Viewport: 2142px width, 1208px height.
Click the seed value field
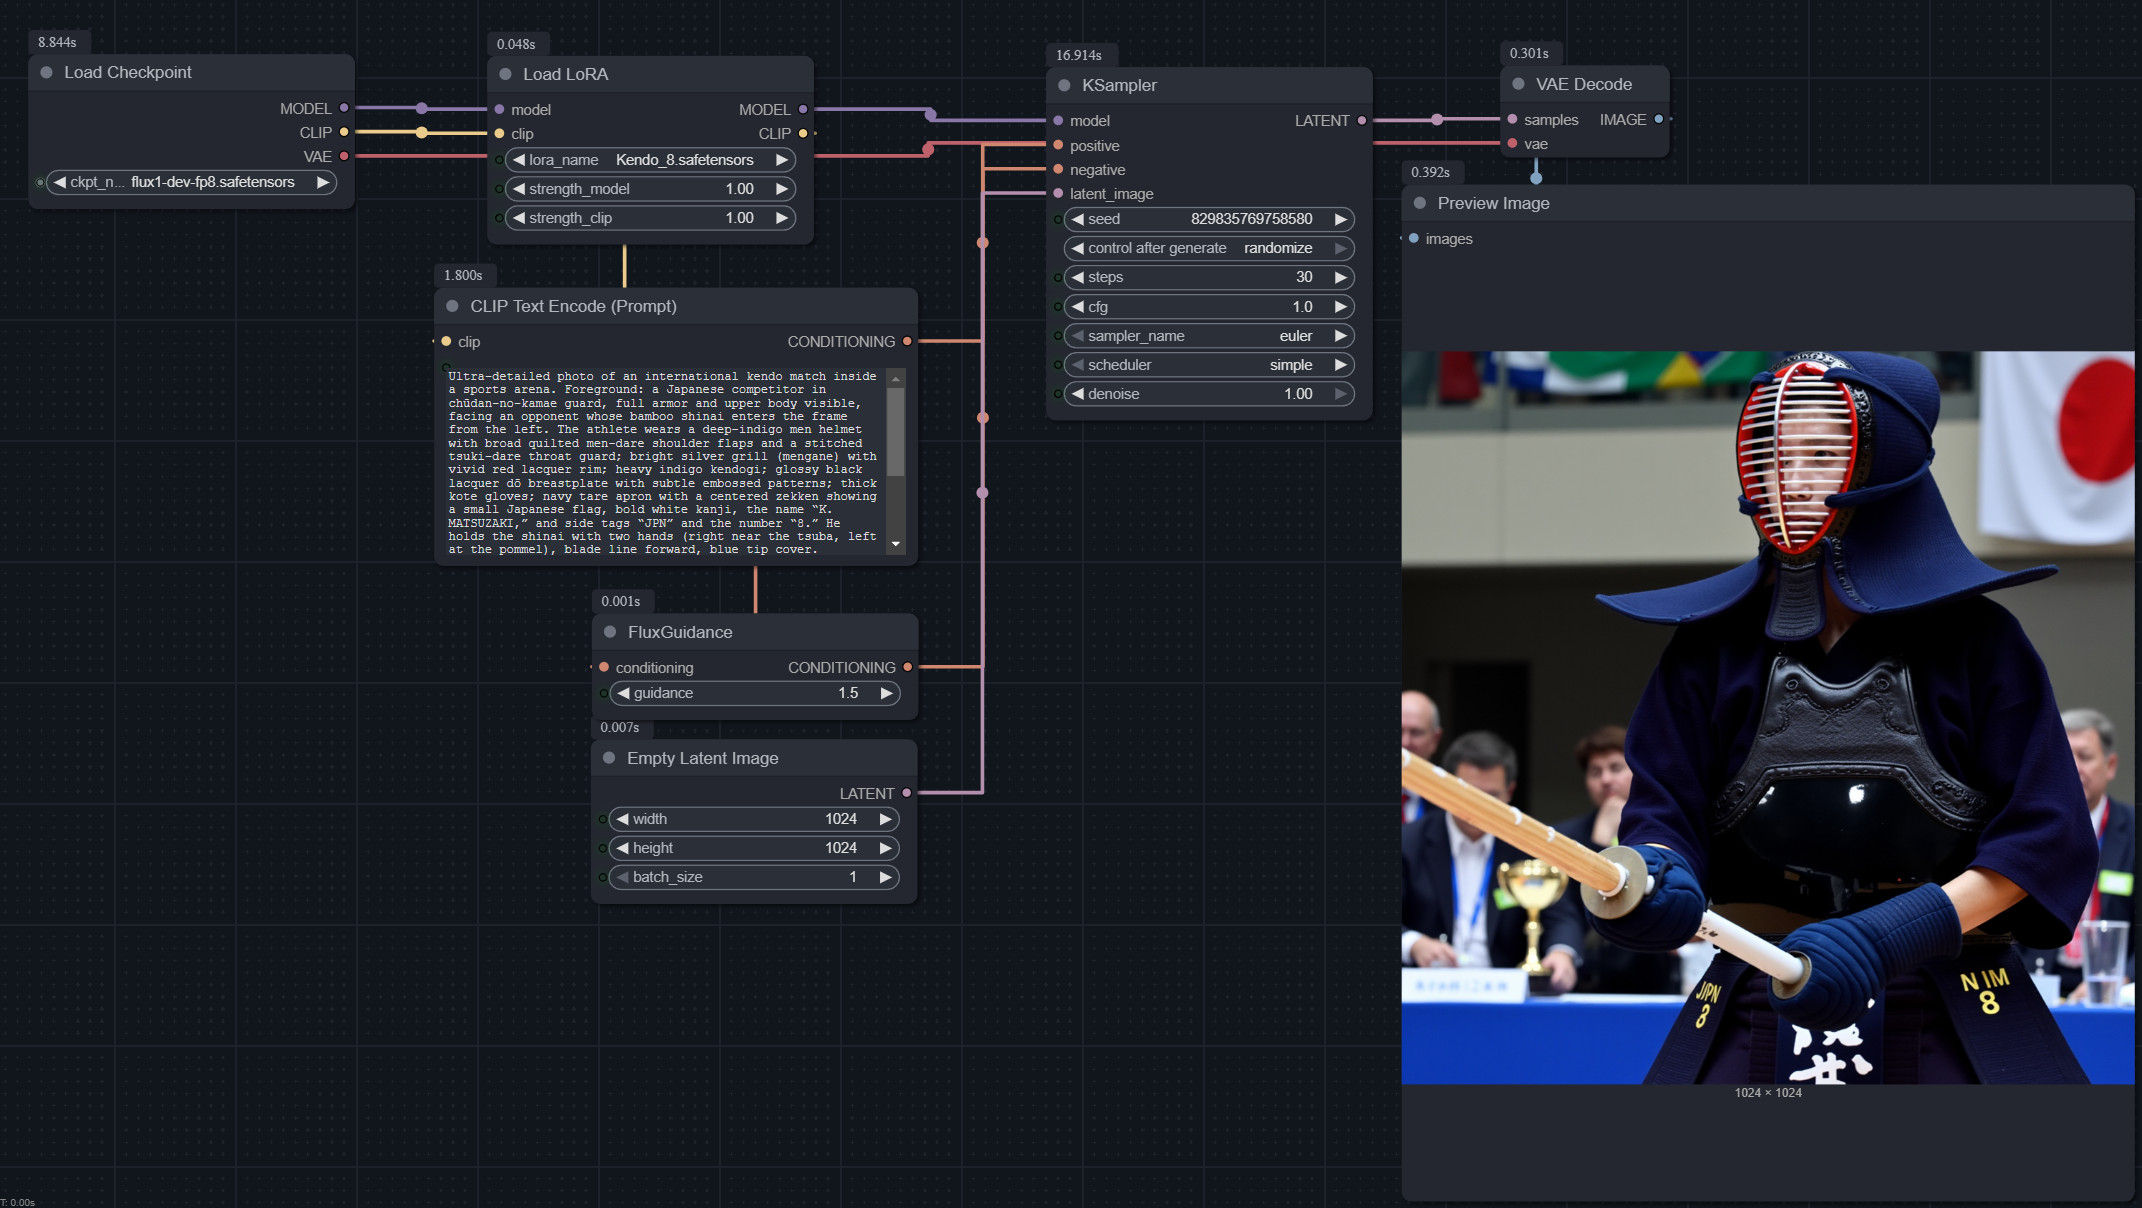[1209, 219]
